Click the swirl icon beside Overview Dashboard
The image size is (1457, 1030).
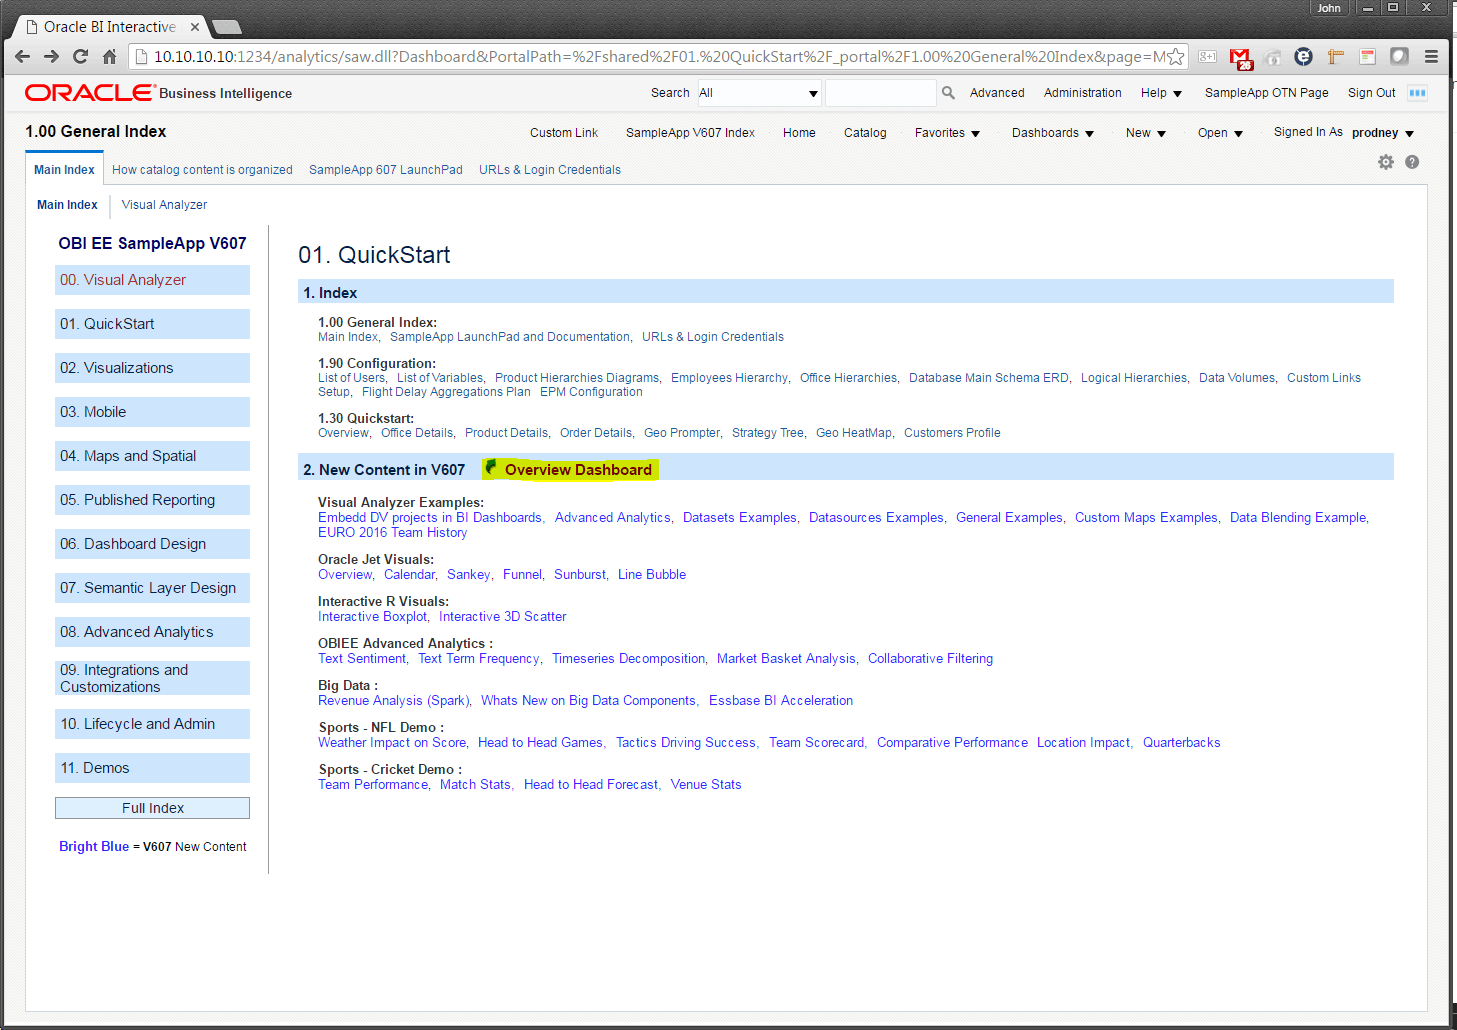(x=491, y=468)
